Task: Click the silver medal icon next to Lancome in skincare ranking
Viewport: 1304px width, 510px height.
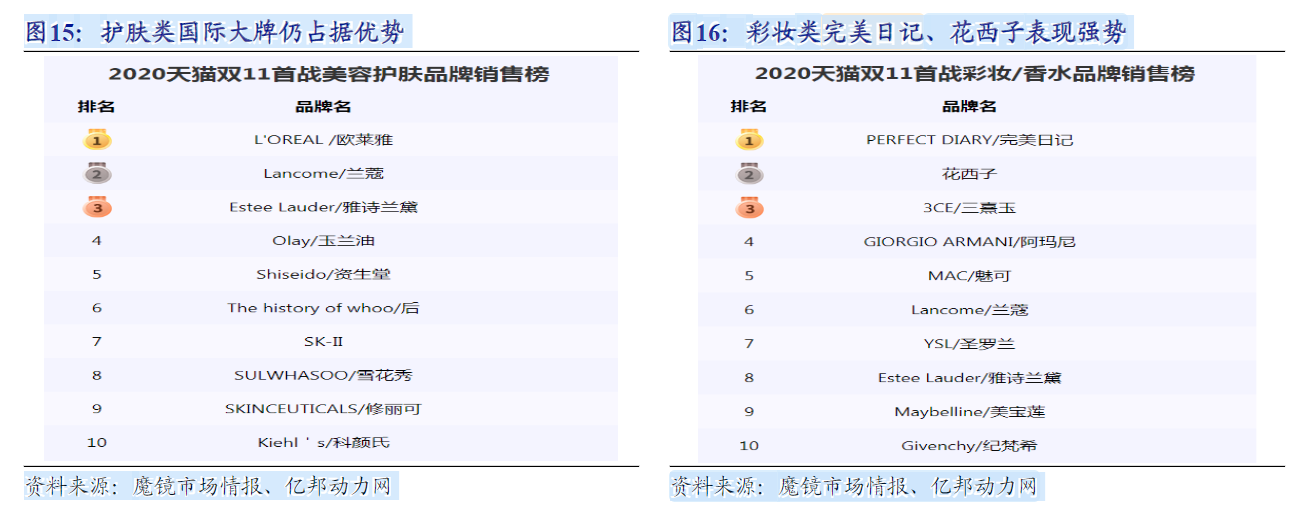Action: [x=97, y=174]
